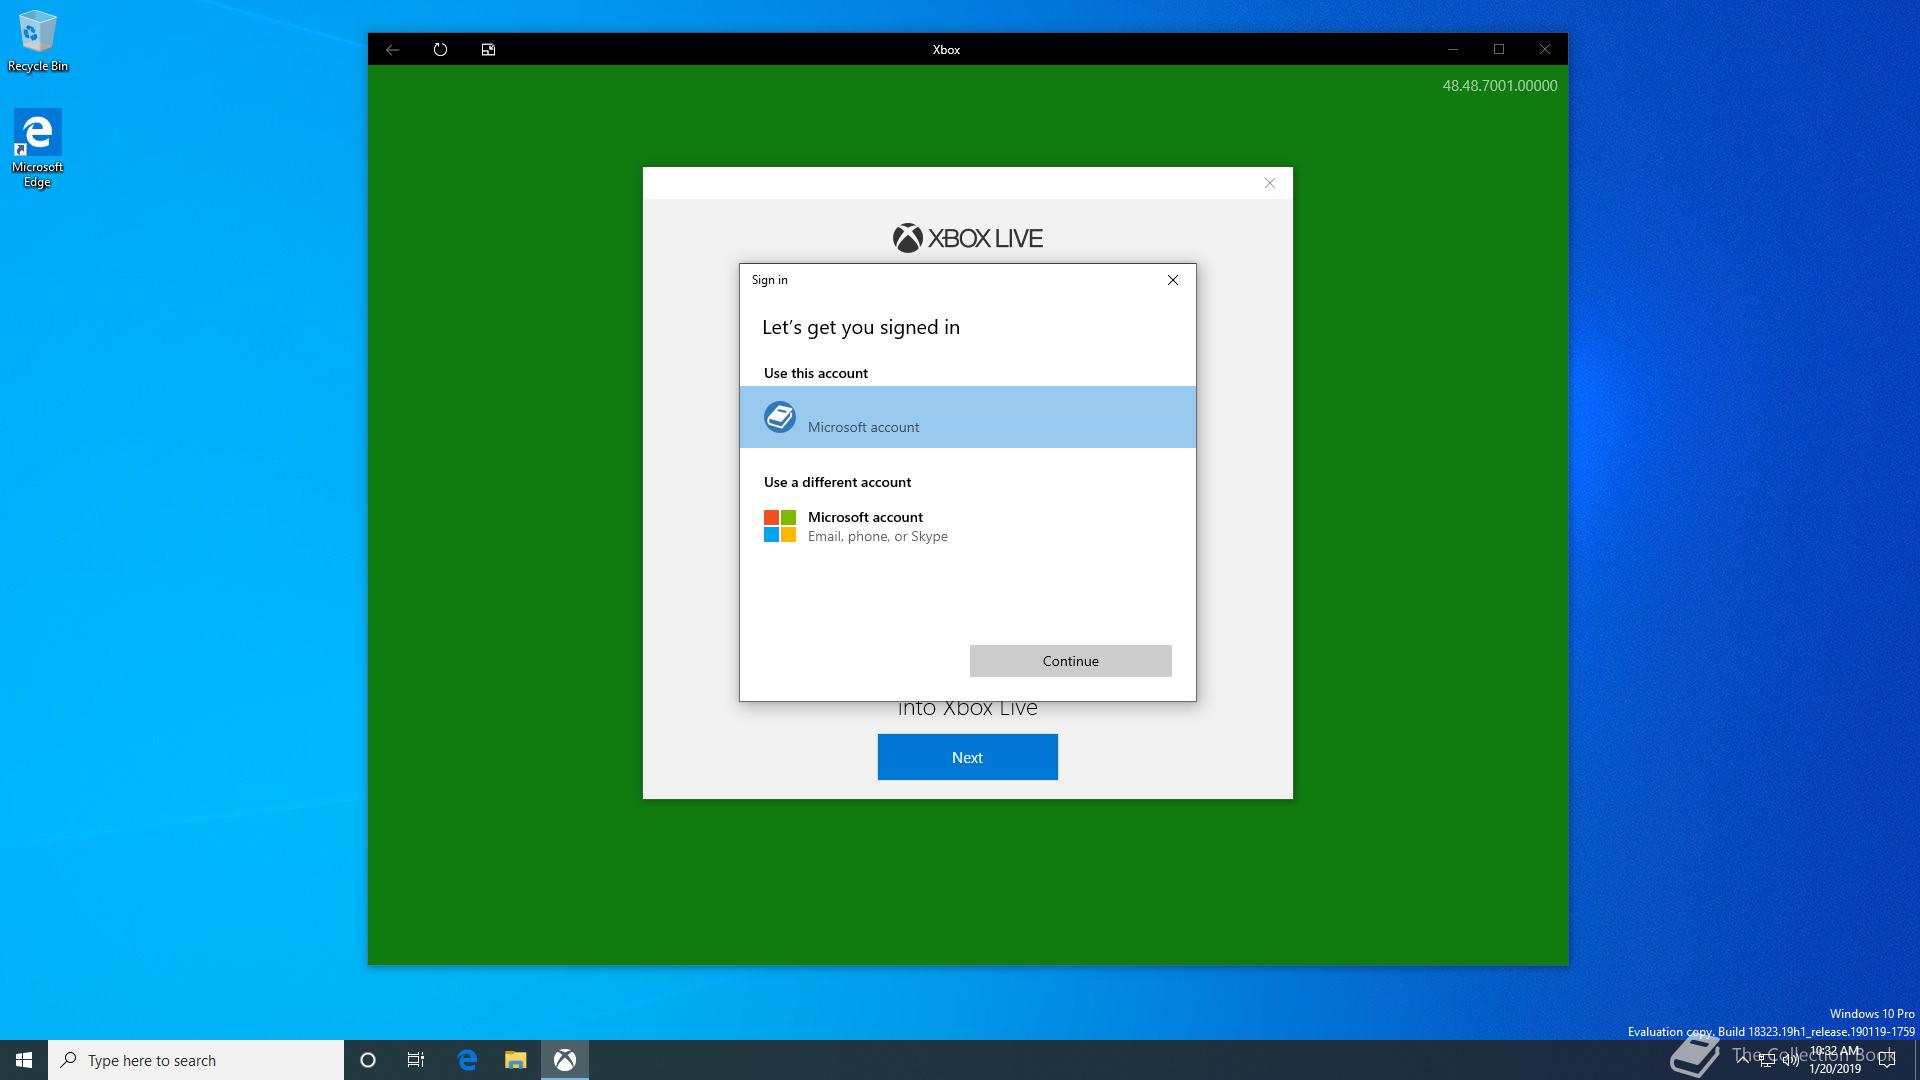Launch Edge from the taskbar
1920x1080 pixels.
(x=467, y=1060)
